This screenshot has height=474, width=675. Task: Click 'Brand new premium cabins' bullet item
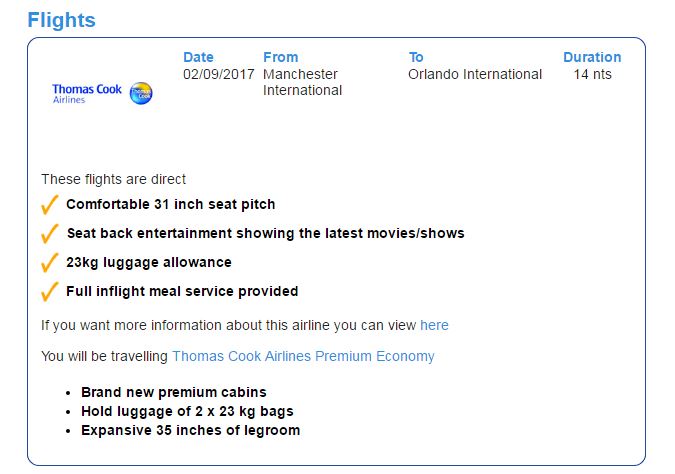click(x=173, y=392)
